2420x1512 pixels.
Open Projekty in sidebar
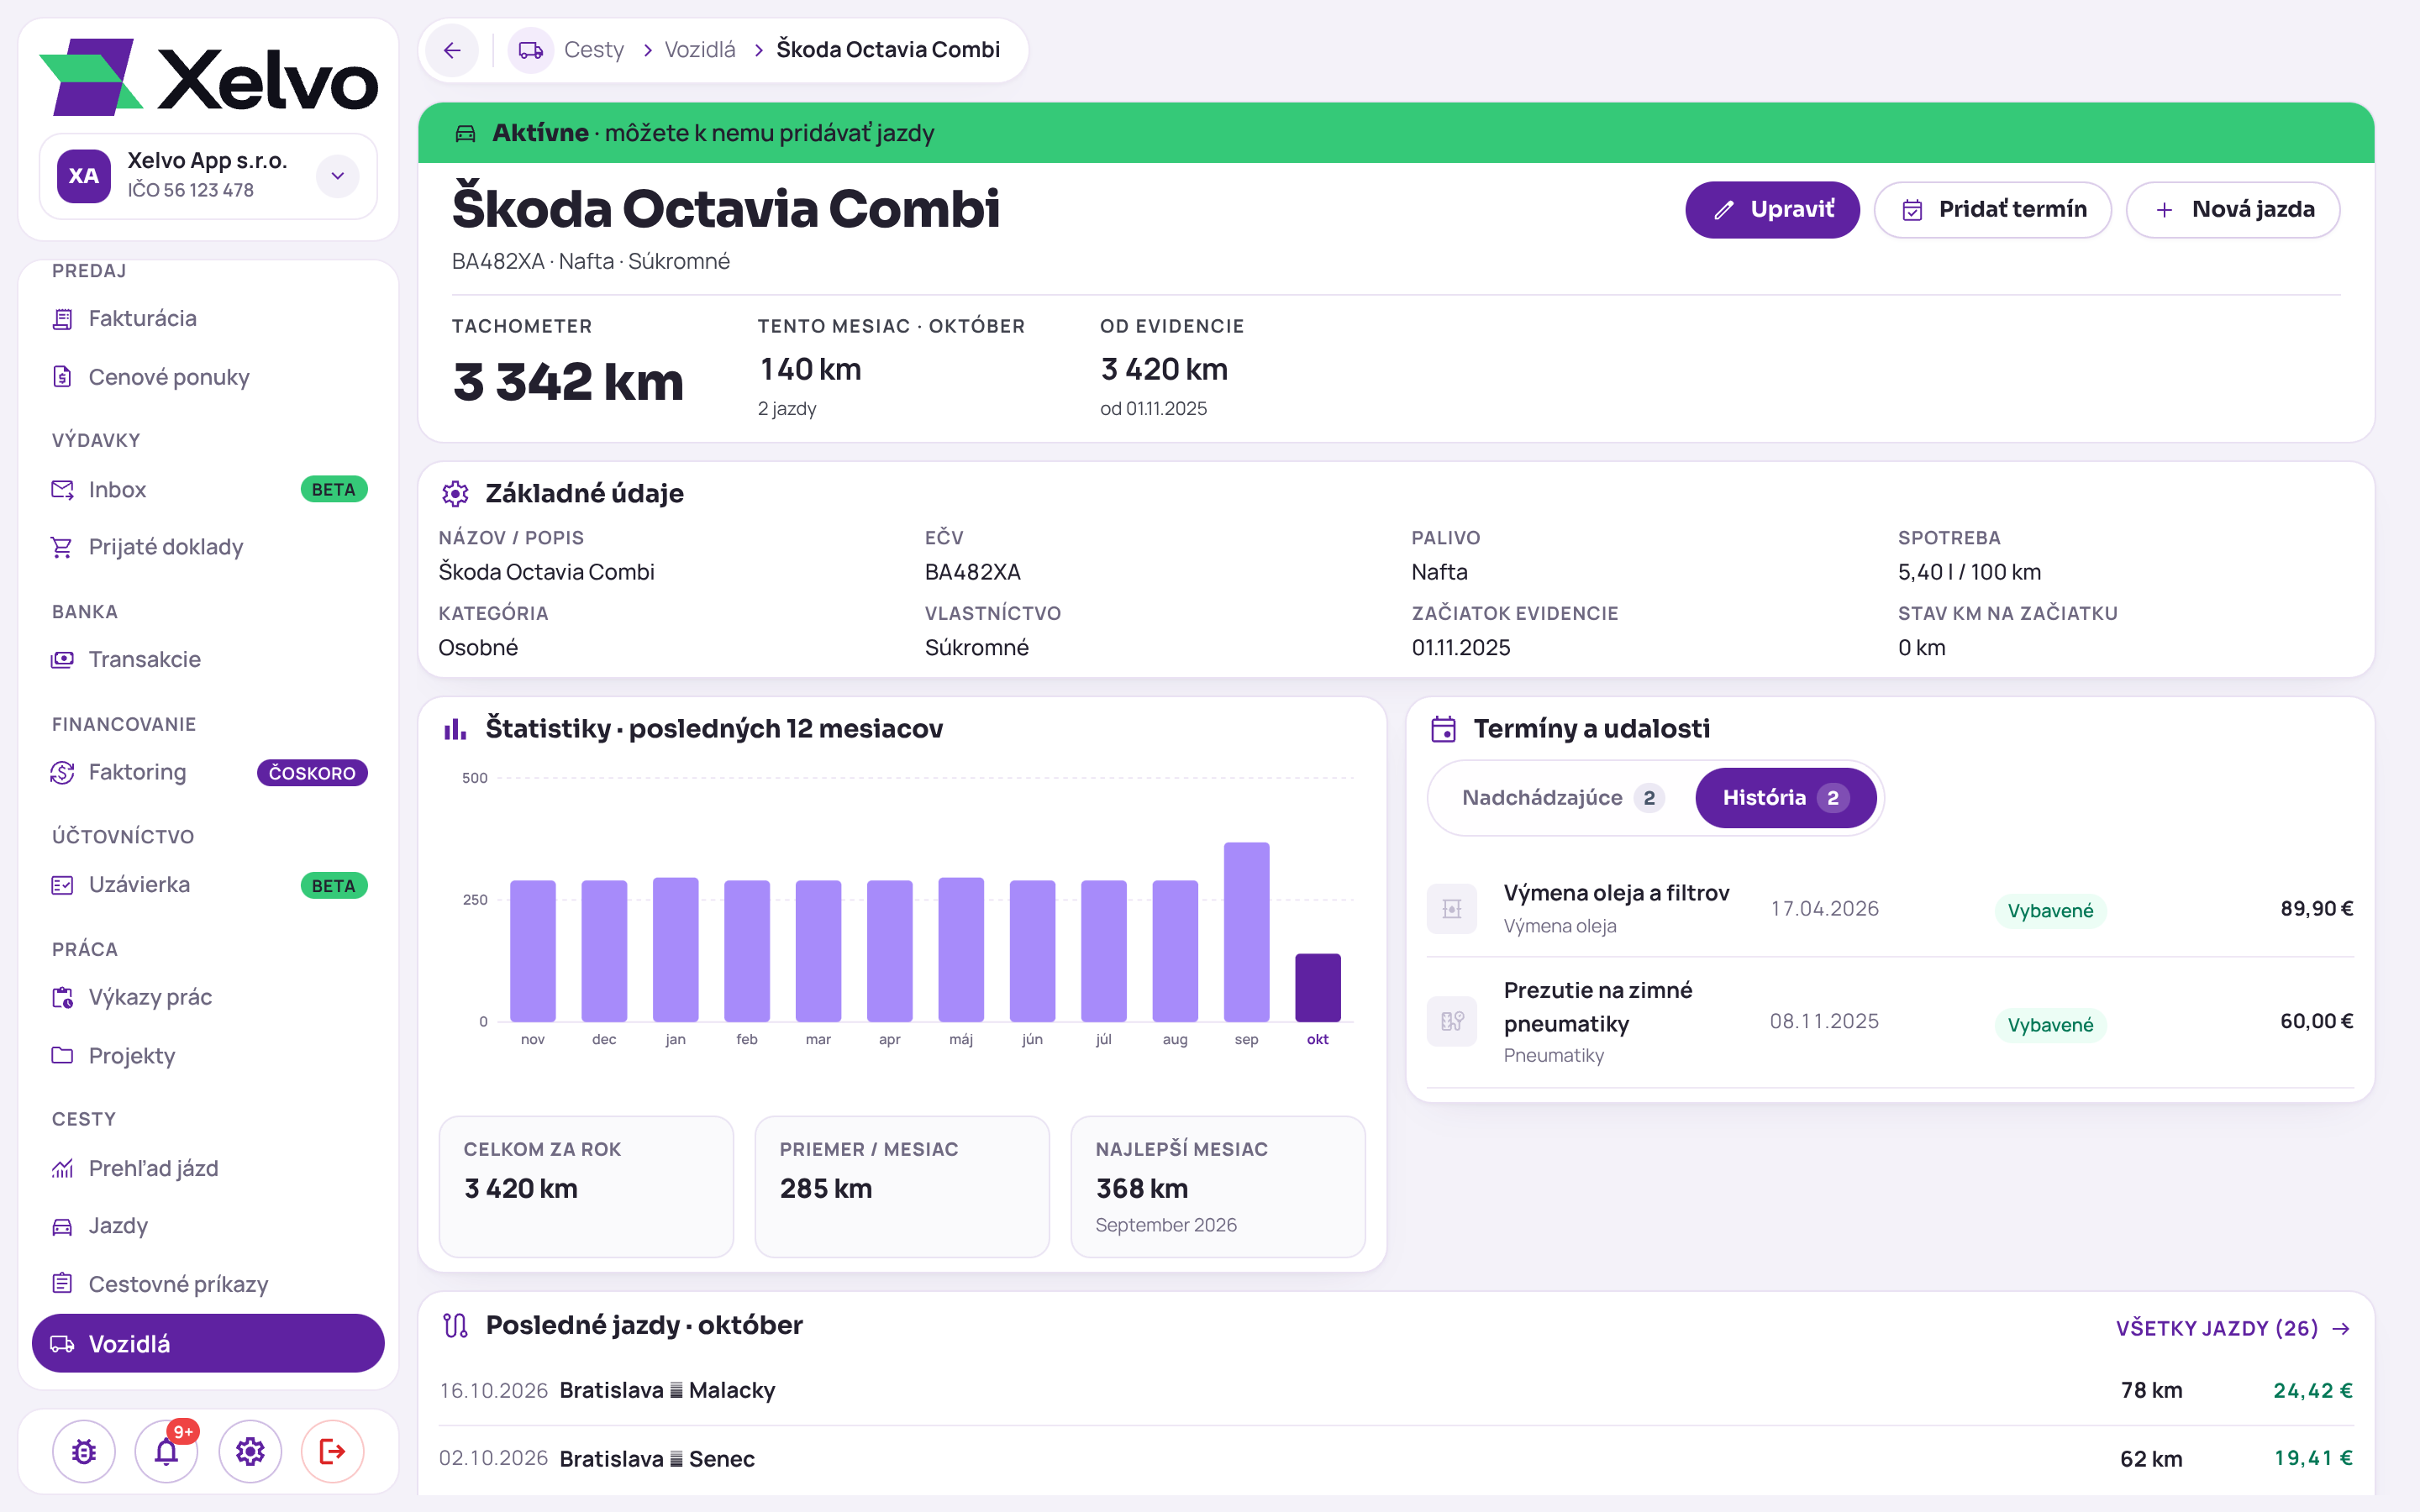tap(208, 1056)
